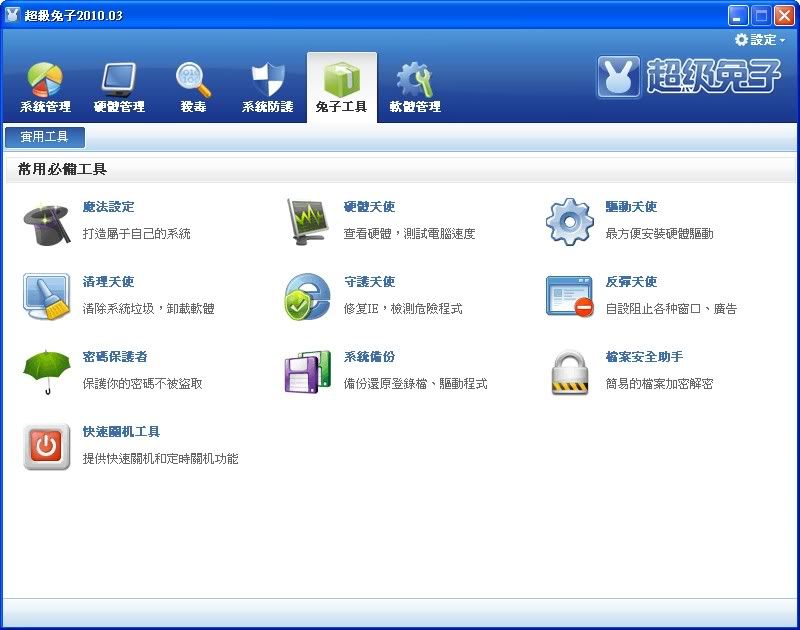Click the 檔案安全助手 text link
The height and width of the screenshot is (630, 800).
pyautogui.click(x=644, y=357)
